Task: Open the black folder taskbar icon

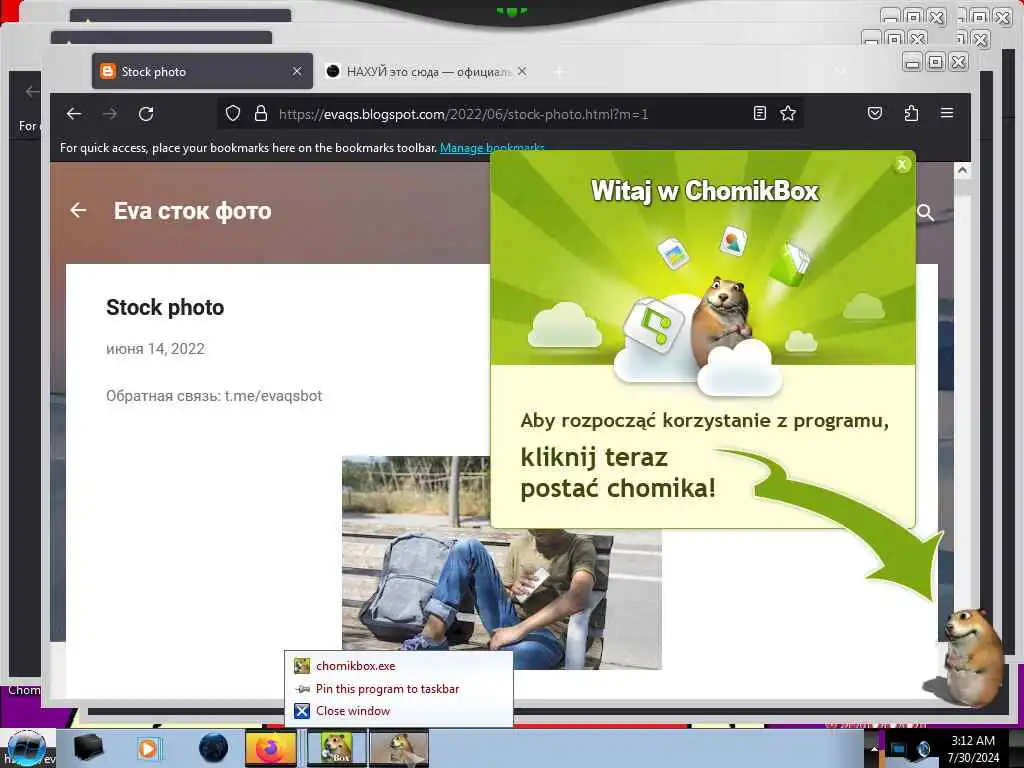Action: pos(88,748)
